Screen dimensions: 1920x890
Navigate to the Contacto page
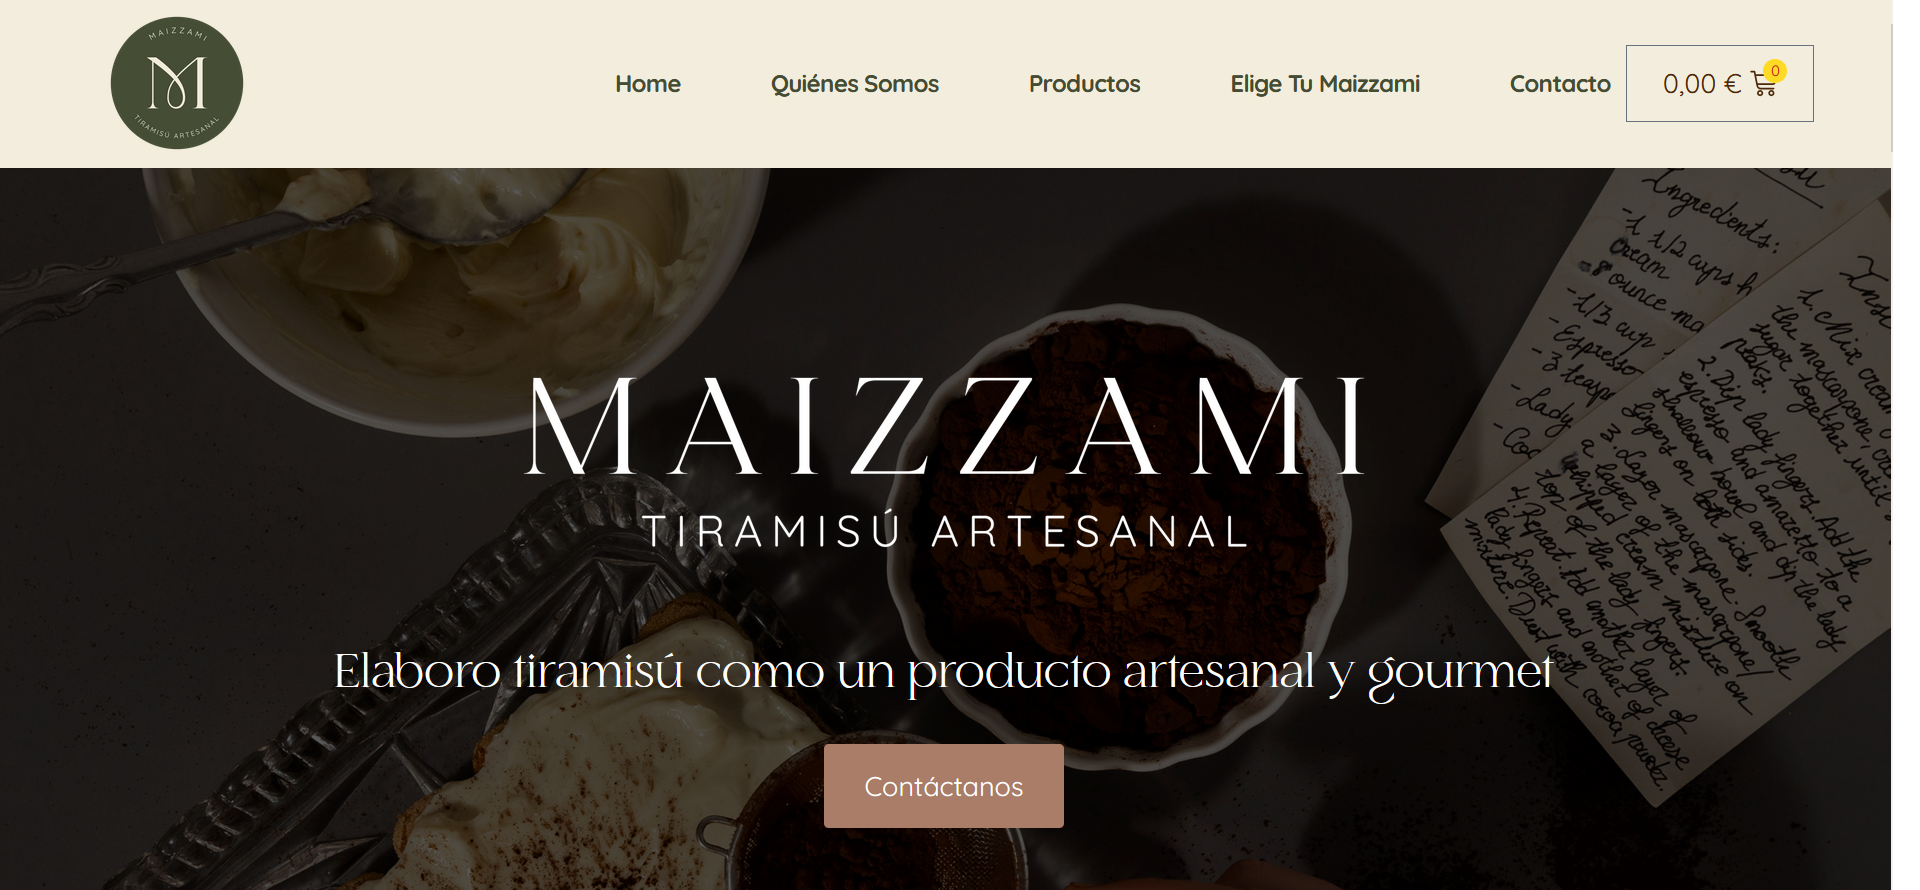[1560, 84]
